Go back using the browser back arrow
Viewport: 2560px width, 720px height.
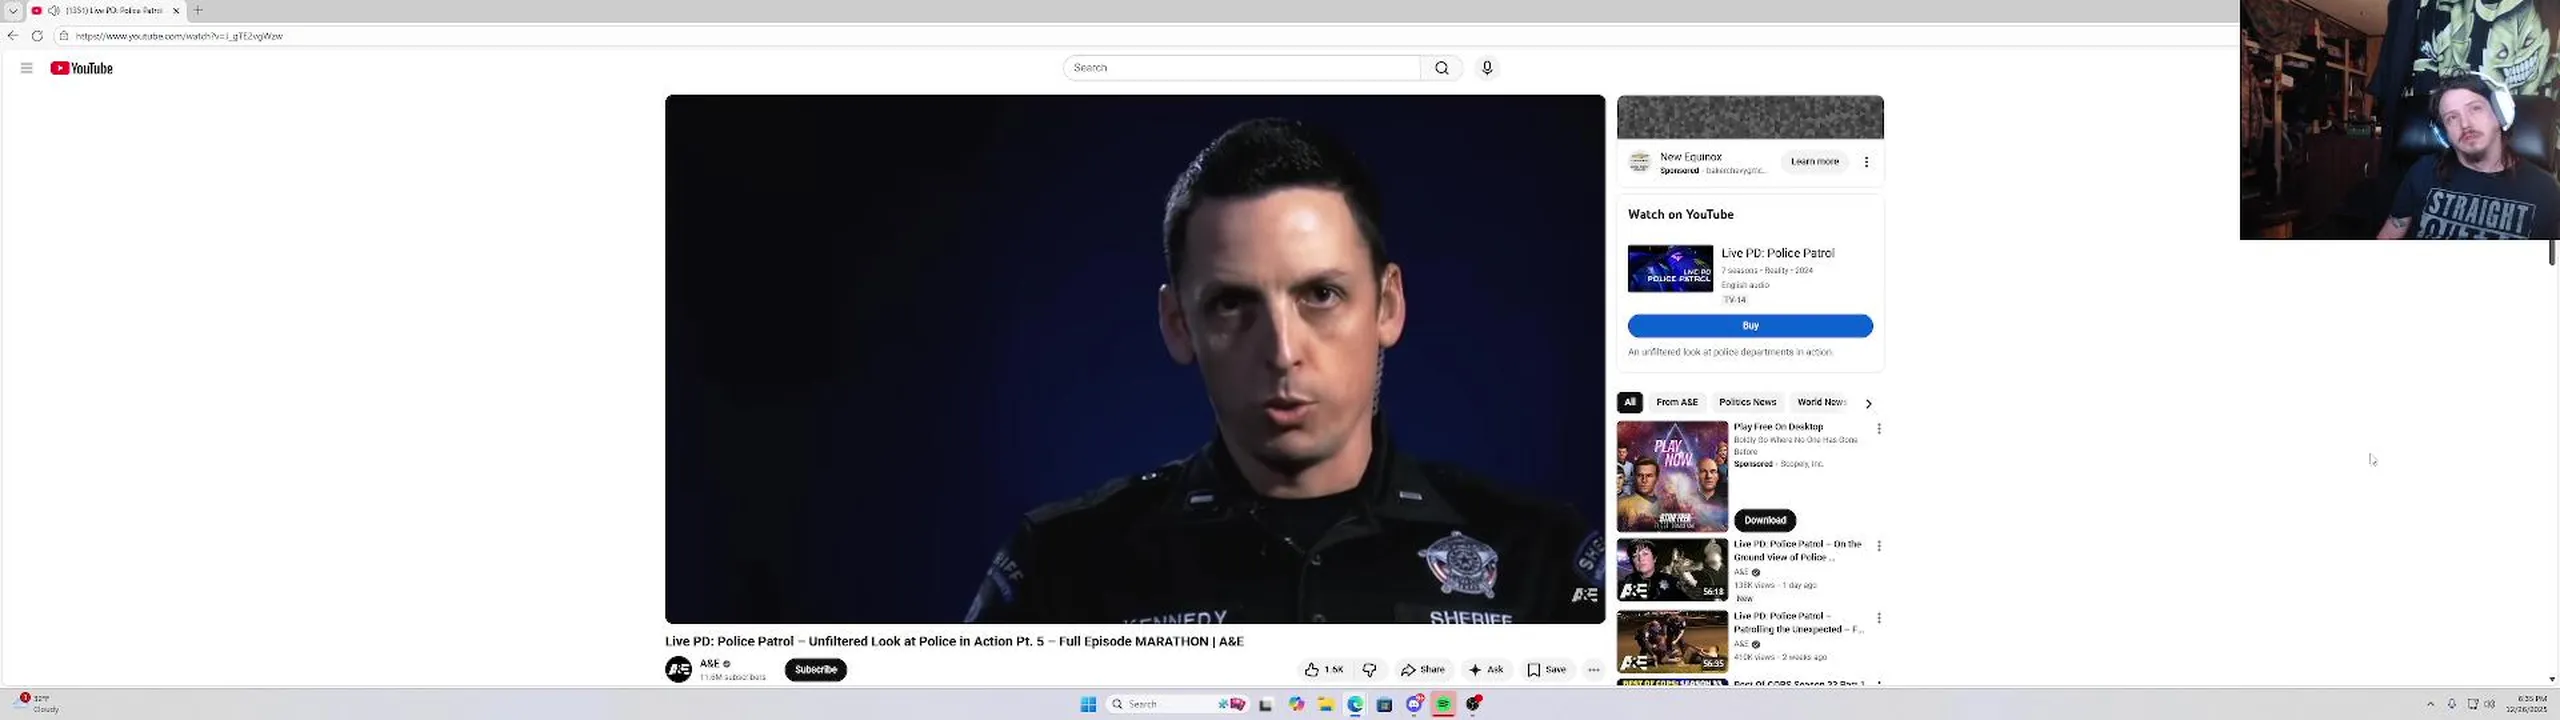coord(13,36)
